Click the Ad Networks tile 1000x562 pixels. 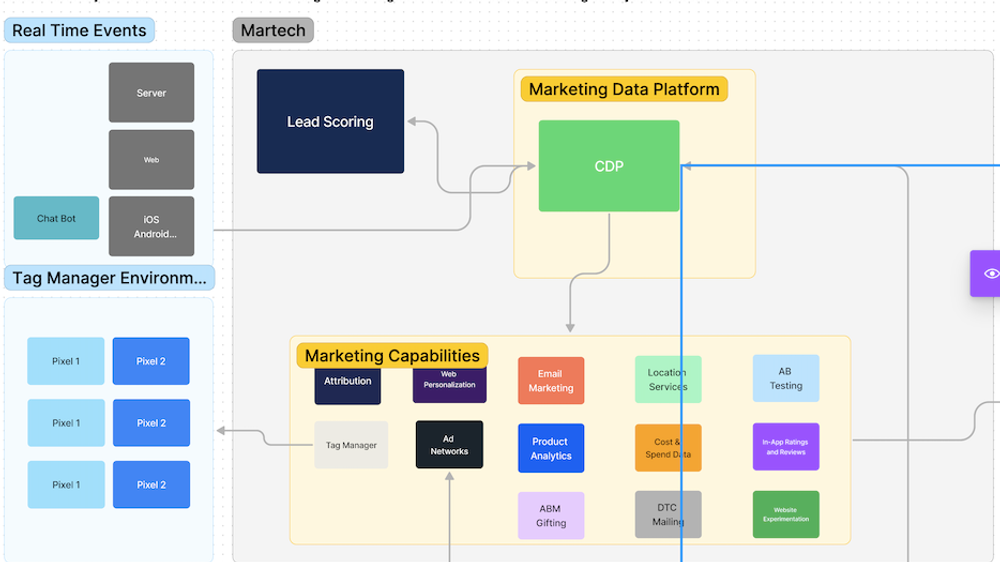(449, 445)
